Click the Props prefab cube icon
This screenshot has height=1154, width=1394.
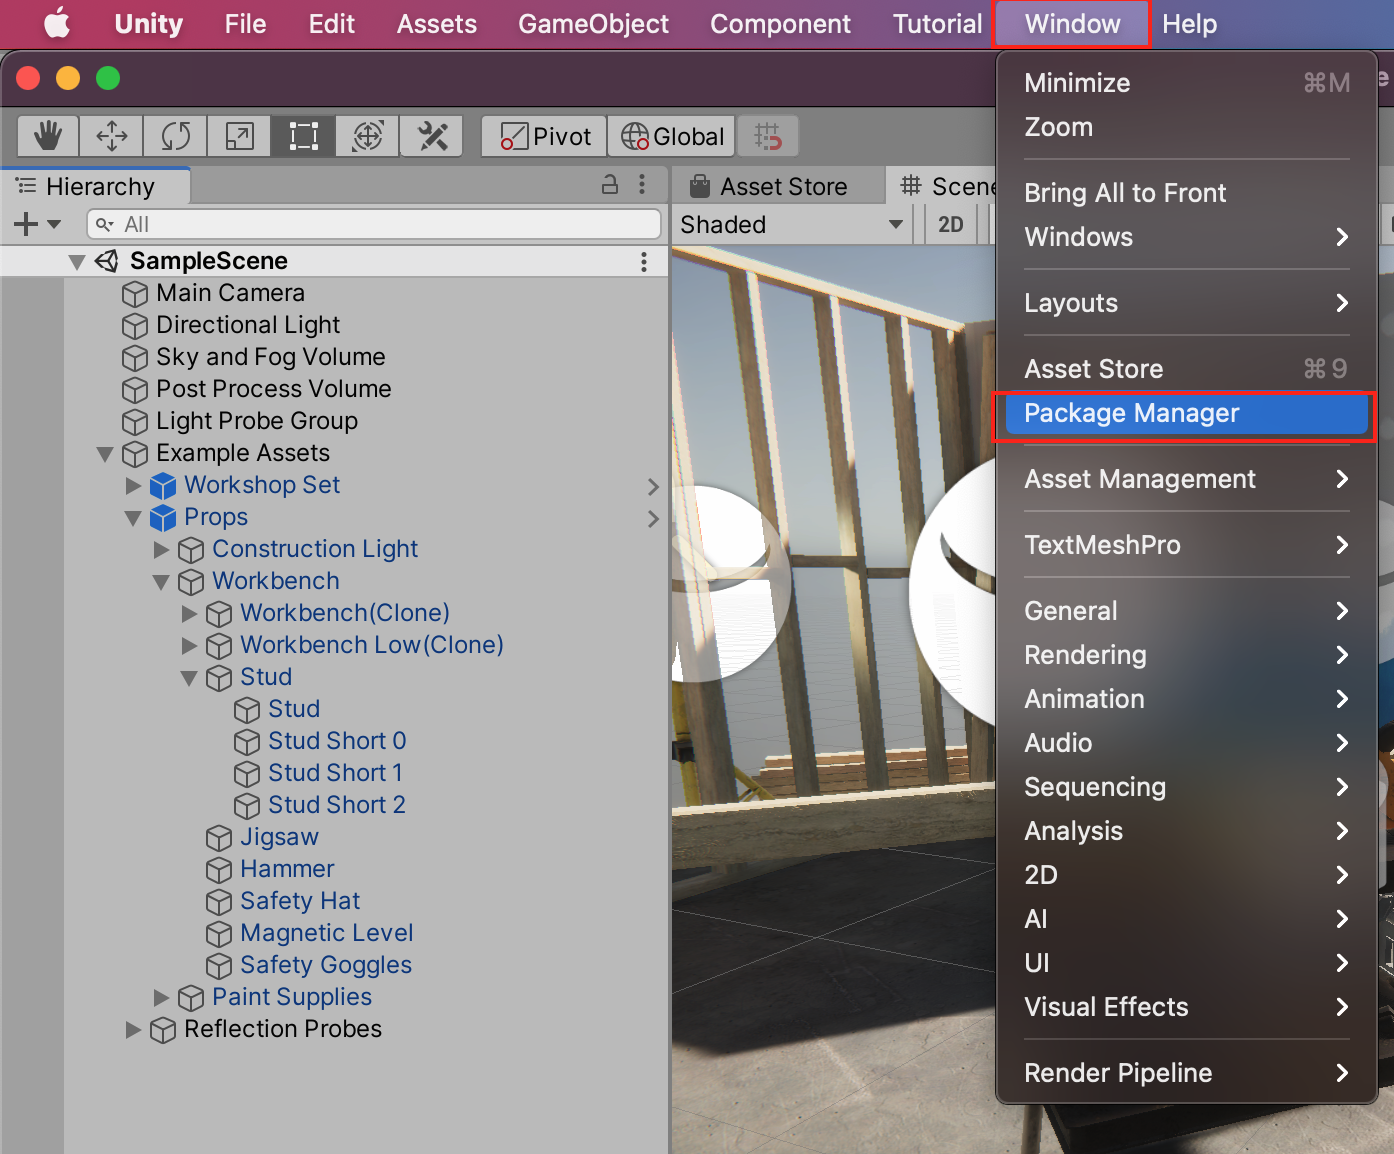pyautogui.click(x=163, y=518)
